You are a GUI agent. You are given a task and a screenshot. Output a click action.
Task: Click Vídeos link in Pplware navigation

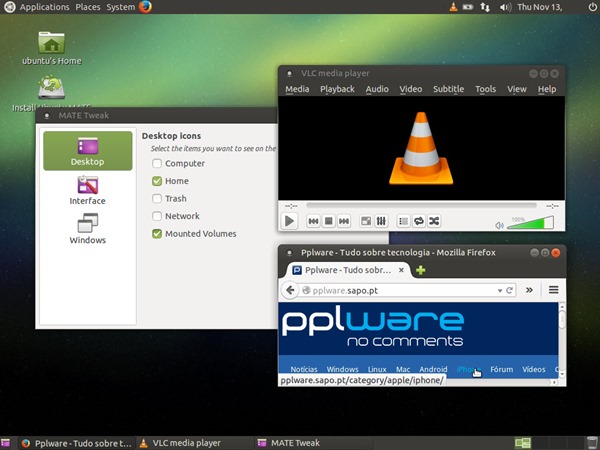pyautogui.click(x=534, y=369)
